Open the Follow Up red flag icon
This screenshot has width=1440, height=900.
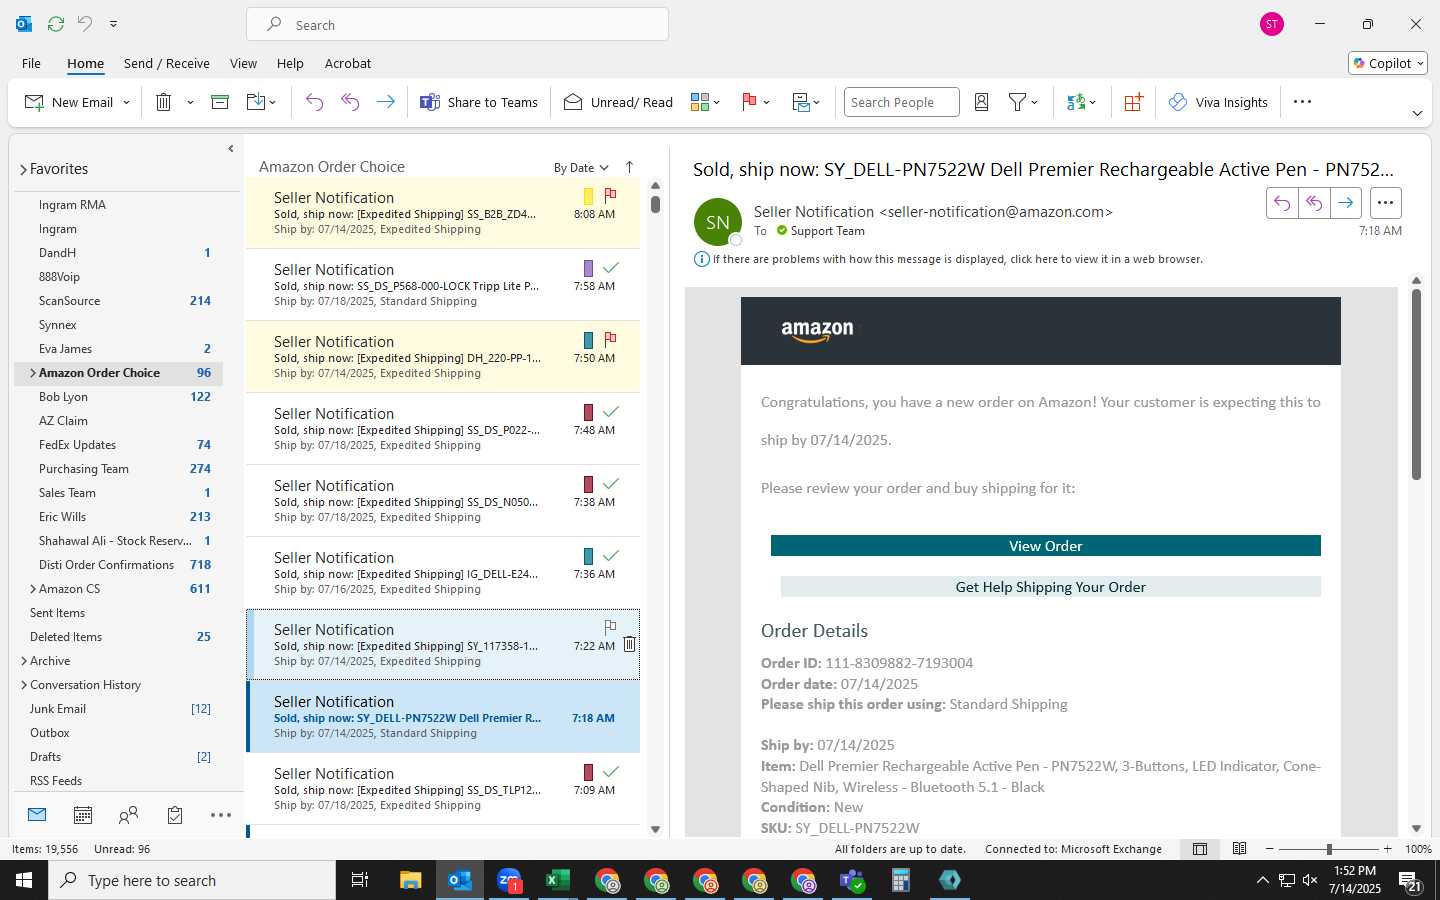(x=749, y=102)
